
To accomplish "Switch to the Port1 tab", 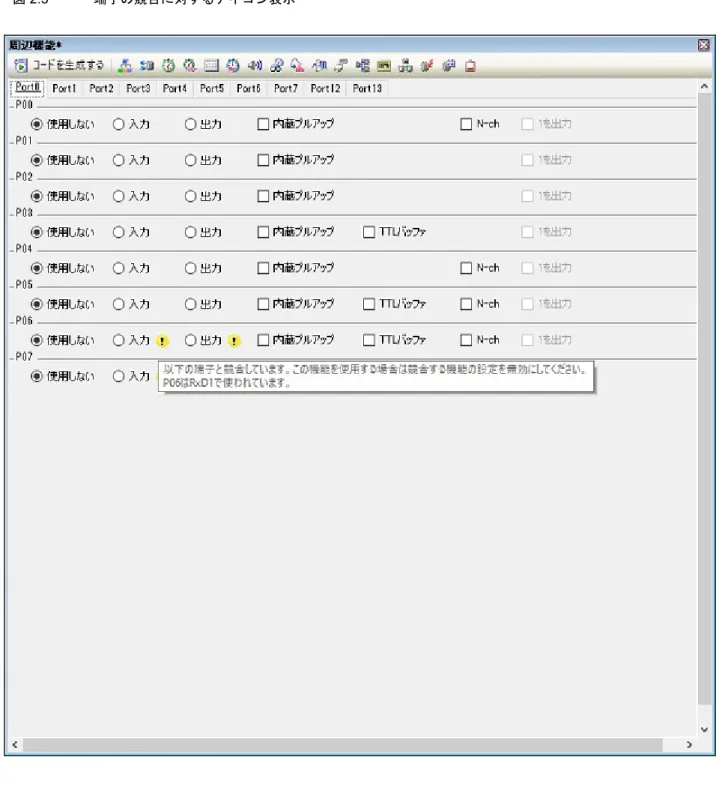I will (x=64, y=89).
